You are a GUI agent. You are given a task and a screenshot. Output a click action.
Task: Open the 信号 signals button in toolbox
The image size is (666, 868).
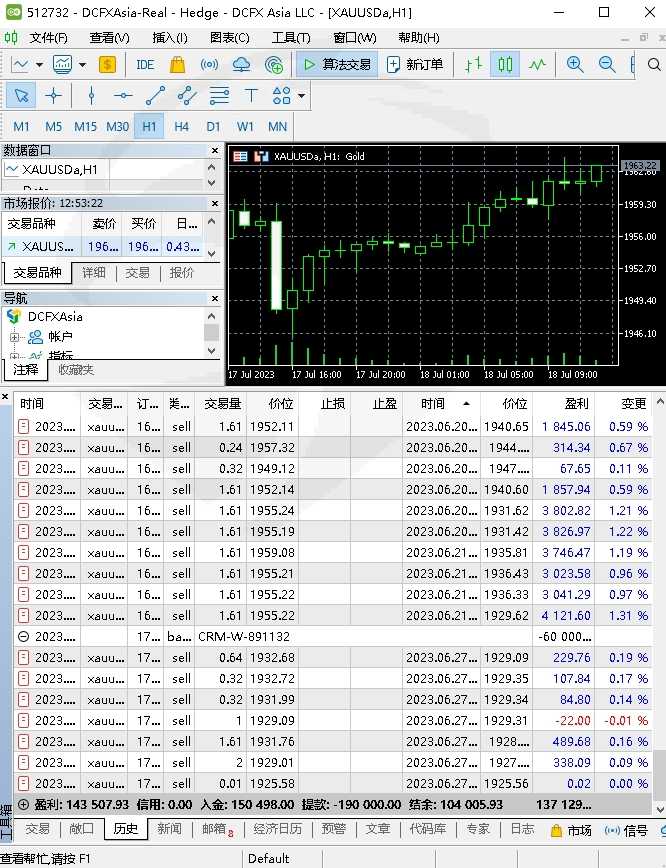pyautogui.click(x=626, y=830)
